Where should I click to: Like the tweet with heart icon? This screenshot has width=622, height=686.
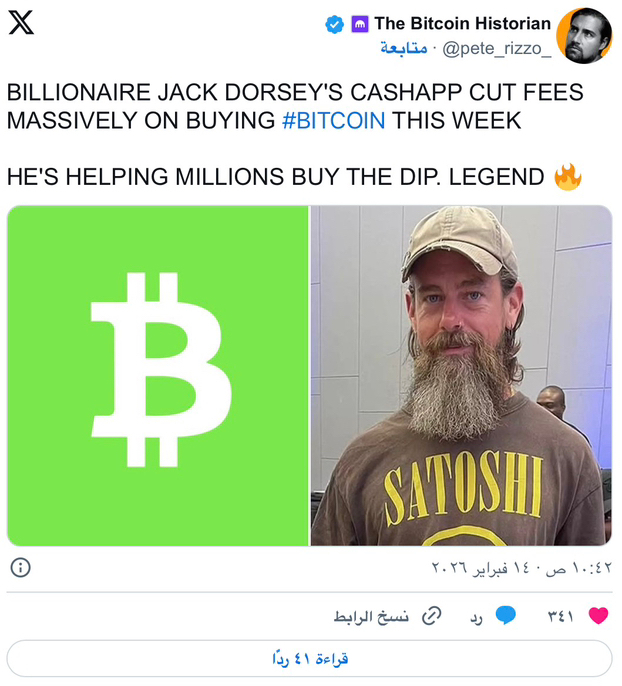(598, 616)
